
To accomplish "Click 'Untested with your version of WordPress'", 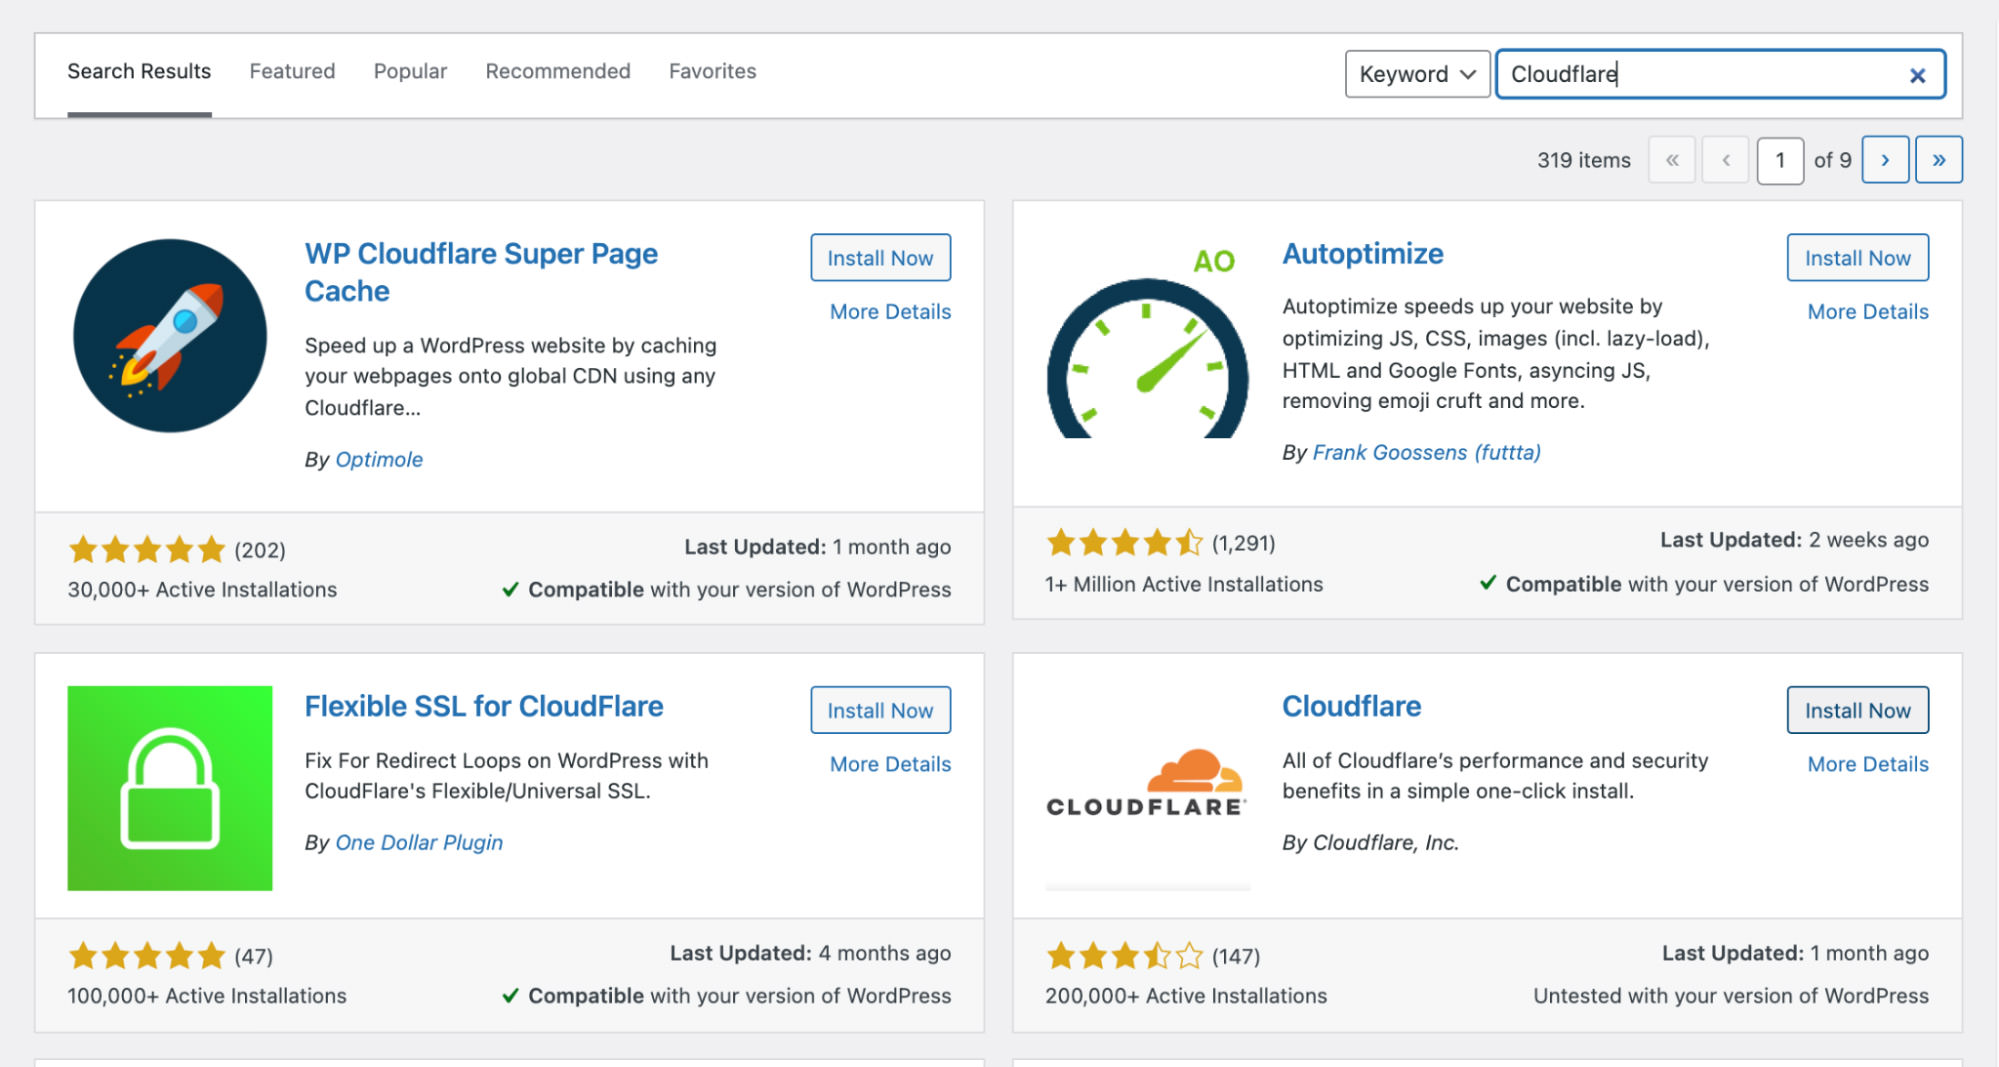I will (1731, 996).
